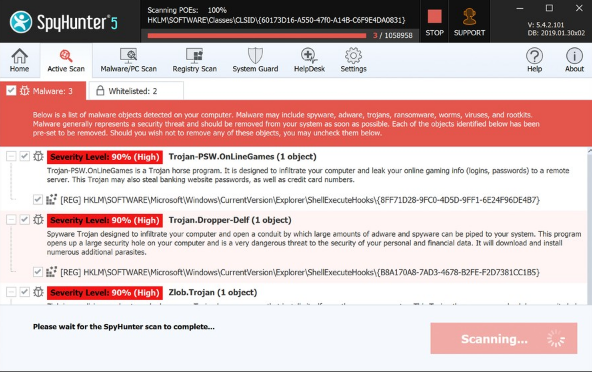Open the Support page
Viewport: 592px width, 372px height.
[x=469, y=22]
